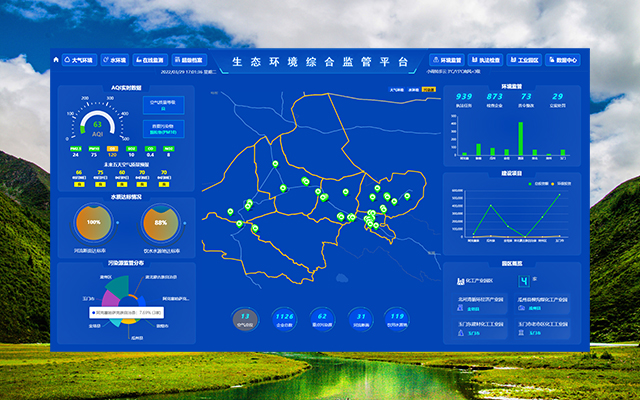Click the home icon in top-left
Viewport: 640px width, 400px height.
pos(56,60)
